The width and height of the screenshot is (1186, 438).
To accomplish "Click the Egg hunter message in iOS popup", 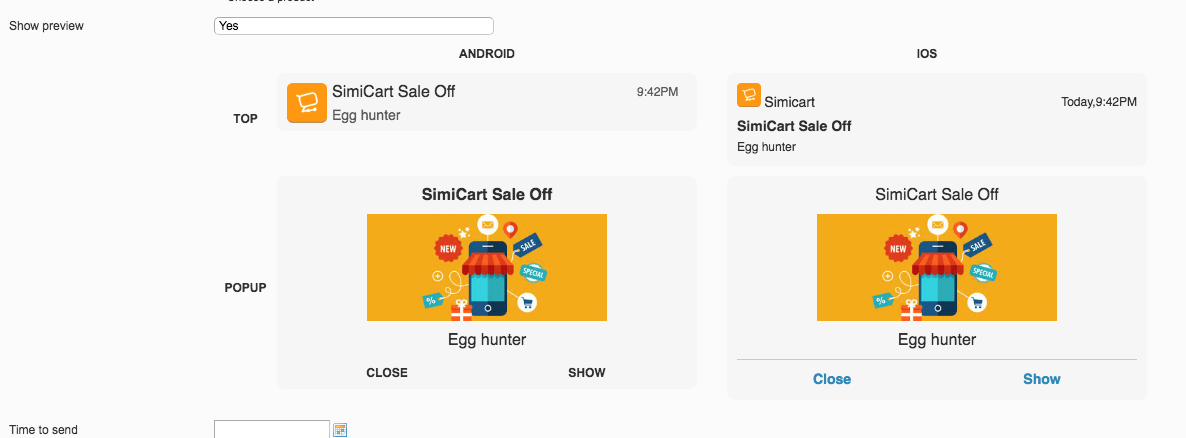I will (937, 340).
